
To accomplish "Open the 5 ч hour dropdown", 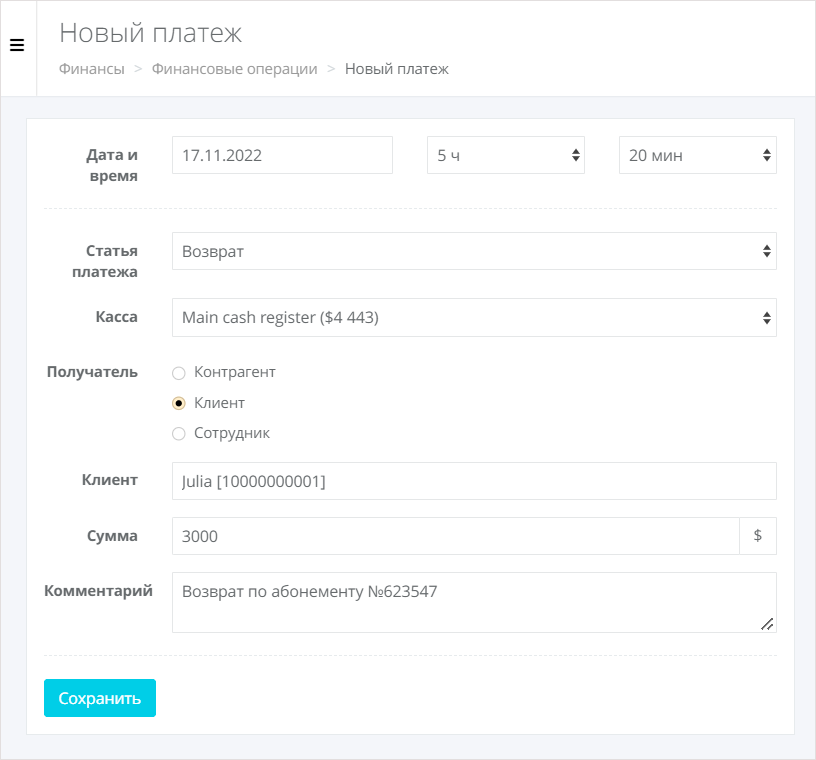I will pyautogui.click(x=506, y=155).
